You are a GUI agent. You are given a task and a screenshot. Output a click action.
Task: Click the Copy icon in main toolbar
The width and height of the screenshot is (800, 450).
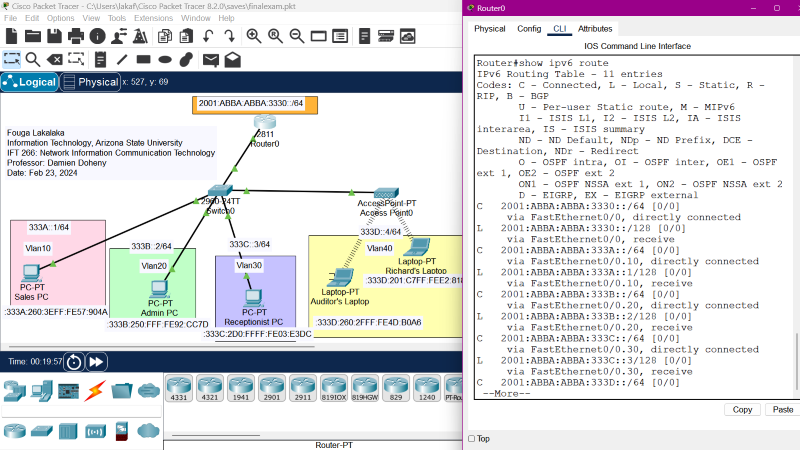164,36
